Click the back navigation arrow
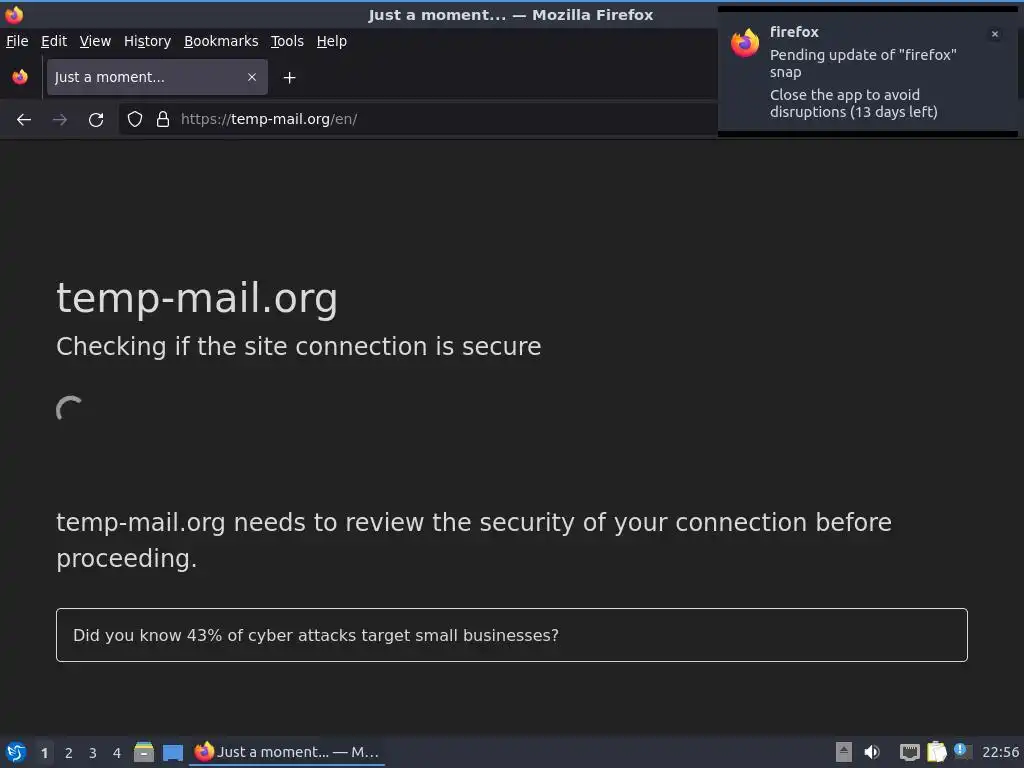Viewport: 1024px width, 768px height. coord(24,120)
